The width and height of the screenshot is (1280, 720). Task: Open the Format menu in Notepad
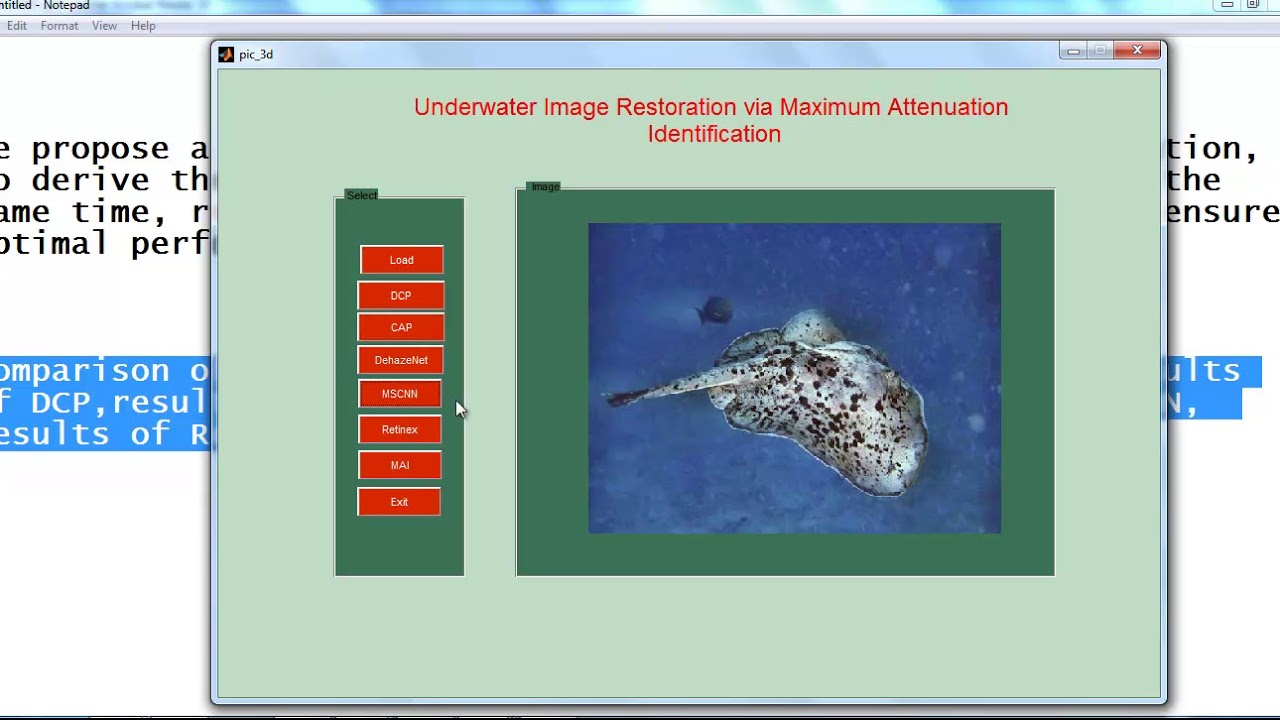coord(59,26)
